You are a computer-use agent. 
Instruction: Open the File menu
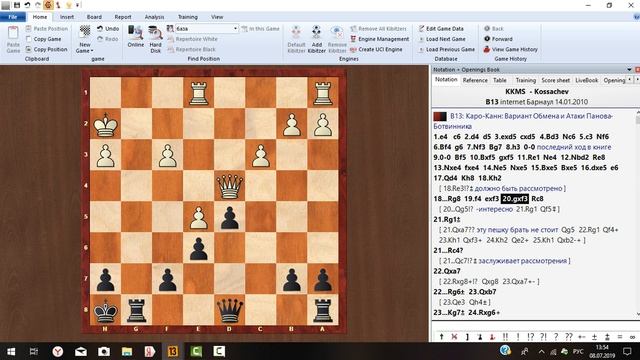13,17
